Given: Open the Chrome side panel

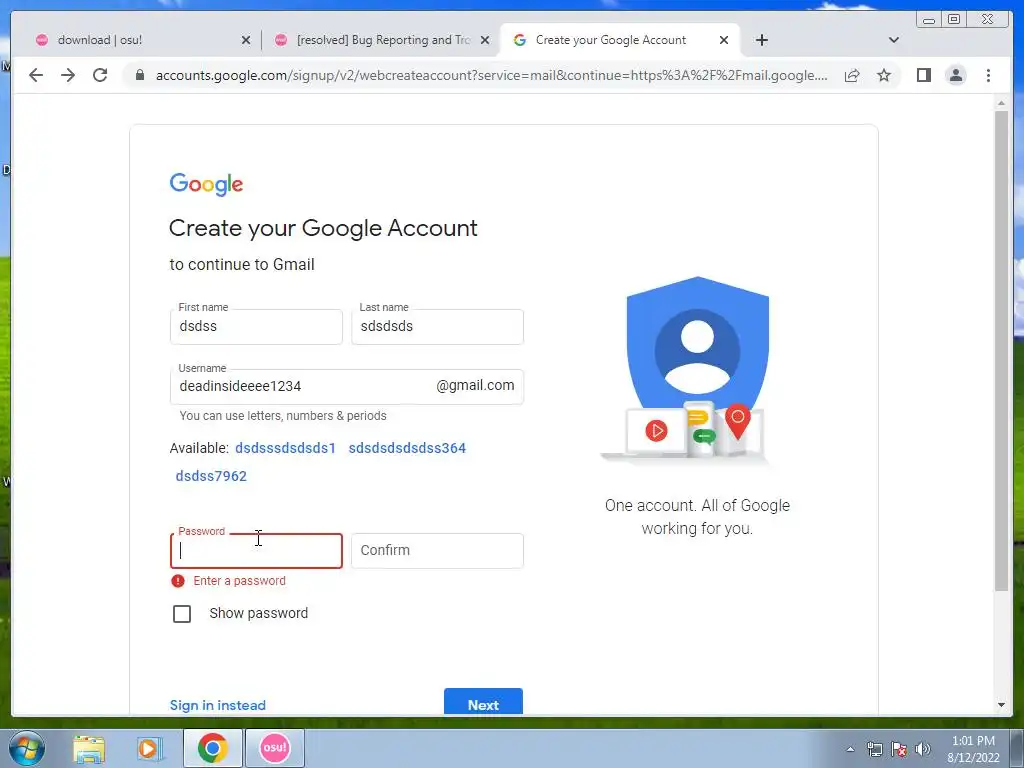Looking at the screenshot, I should 923,75.
